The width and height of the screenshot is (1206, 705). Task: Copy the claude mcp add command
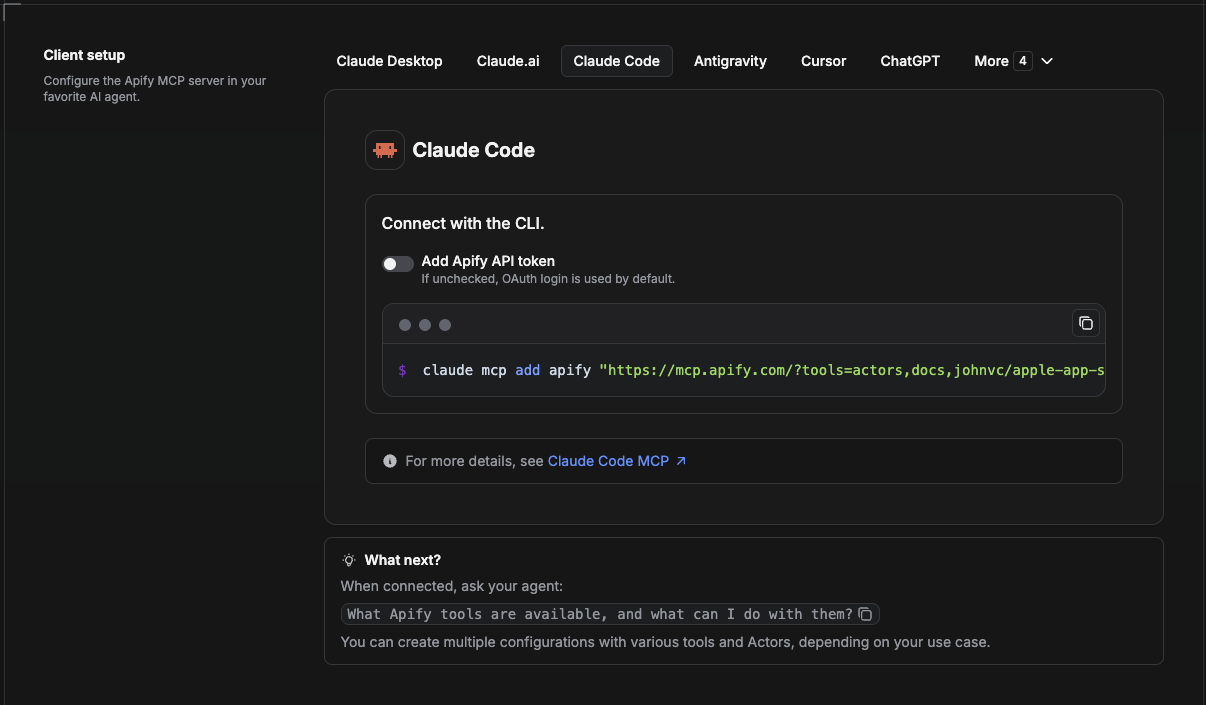point(1085,323)
